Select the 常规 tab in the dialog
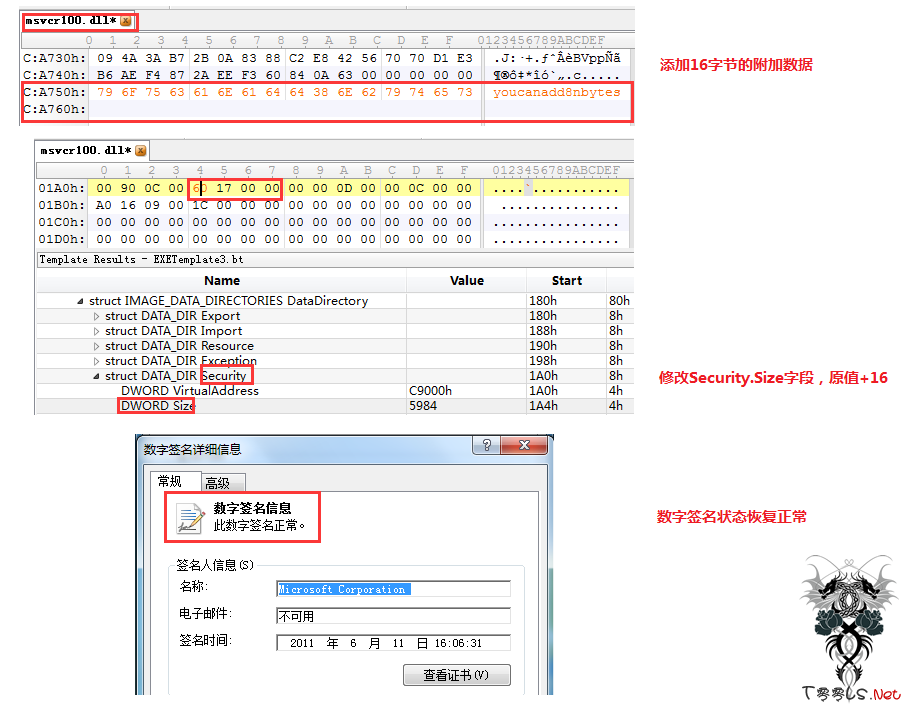Screen dimensions: 906x709 171,482
